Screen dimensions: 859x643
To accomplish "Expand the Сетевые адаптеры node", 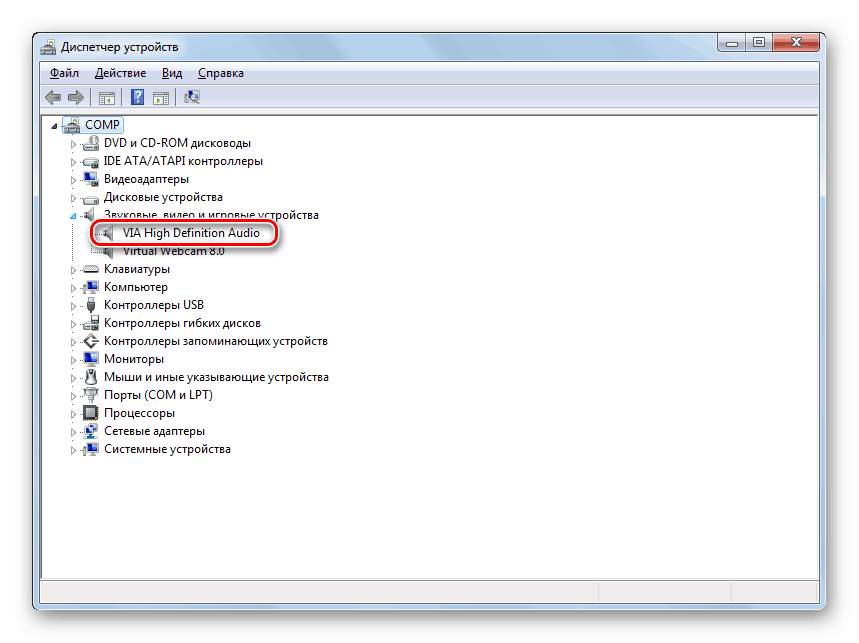I will [x=73, y=432].
